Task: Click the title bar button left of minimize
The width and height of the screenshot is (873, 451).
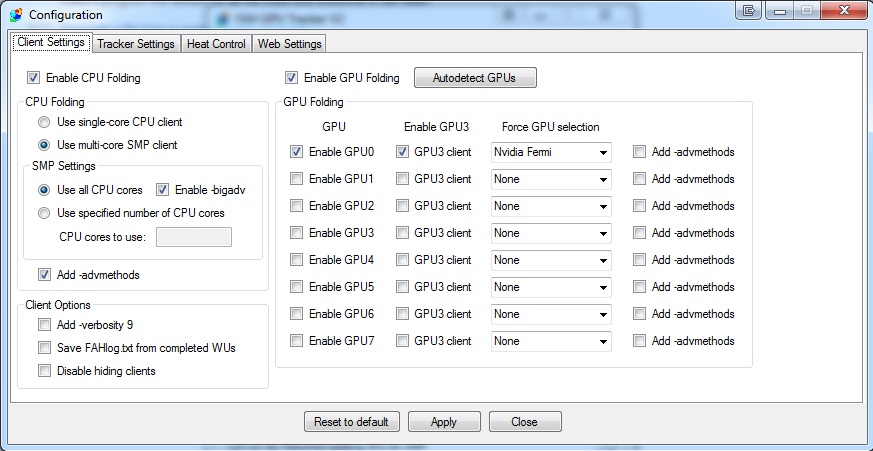Action: (x=750, y=11)
